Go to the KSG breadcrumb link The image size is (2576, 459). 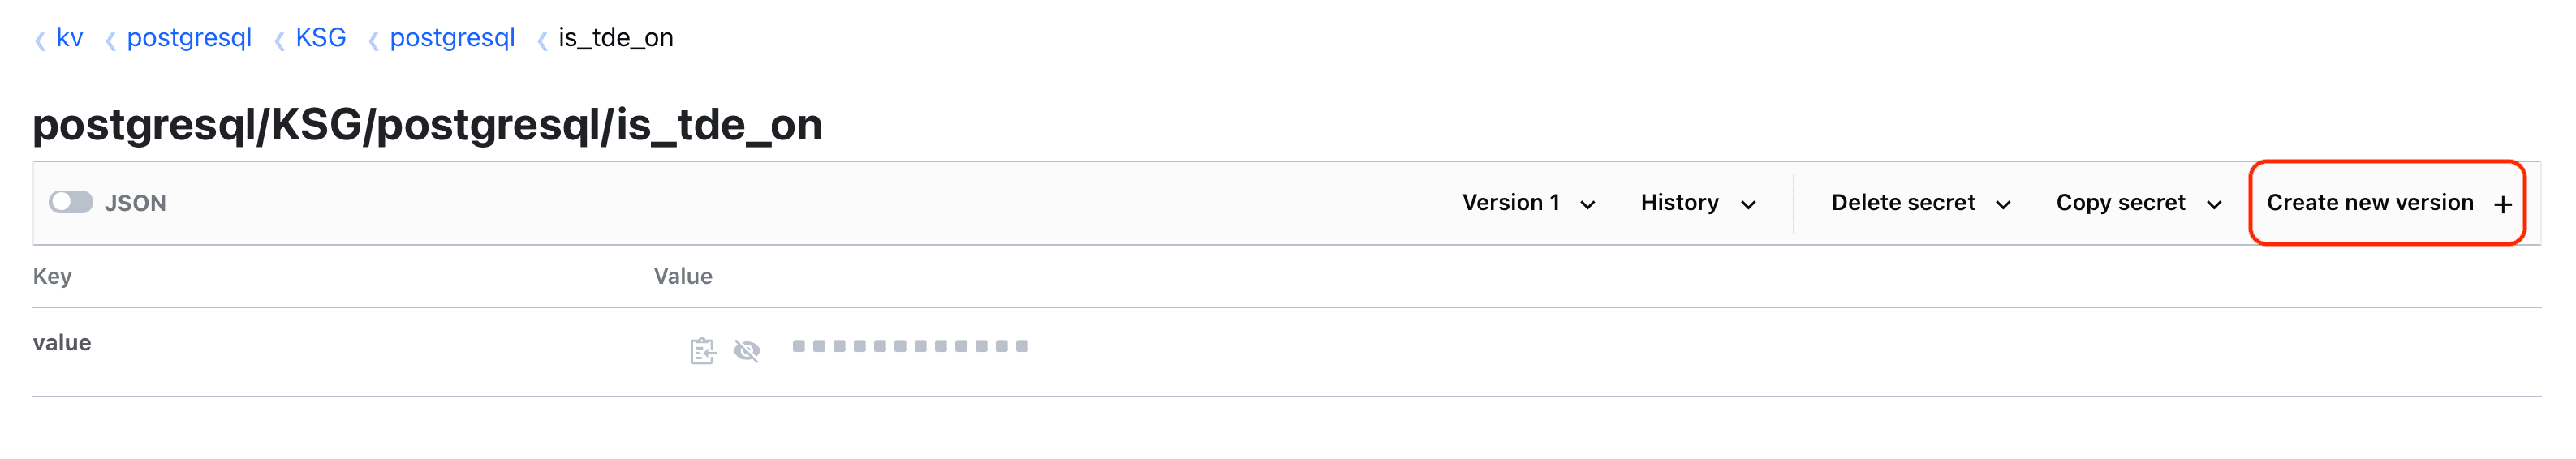click(320, 38)
